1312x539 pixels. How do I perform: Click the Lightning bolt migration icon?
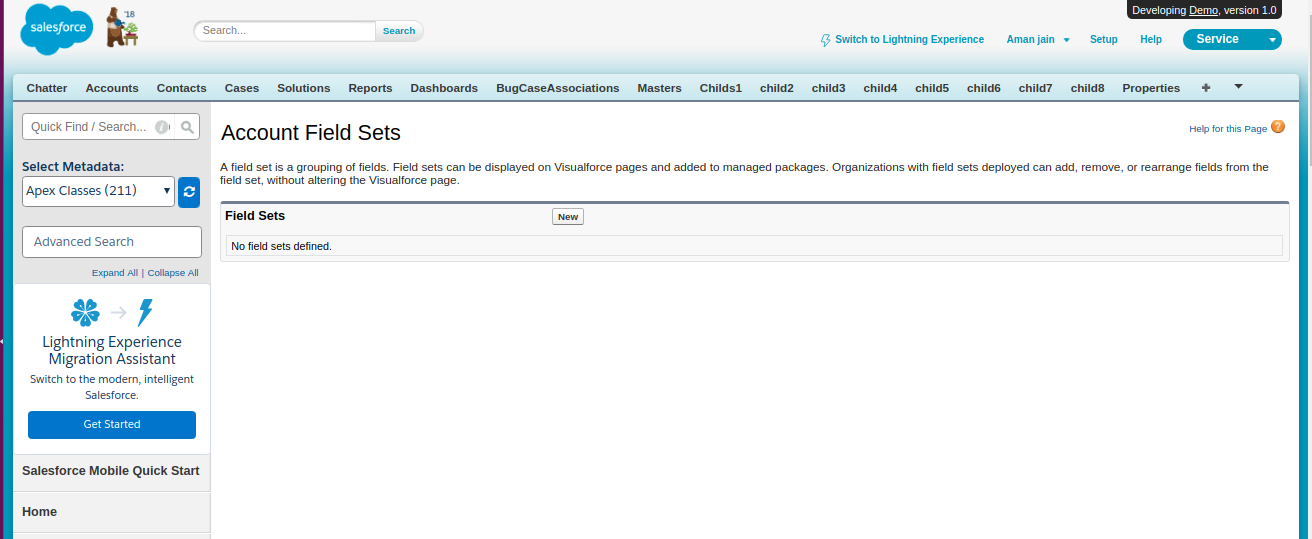click(x=146, y=313)
